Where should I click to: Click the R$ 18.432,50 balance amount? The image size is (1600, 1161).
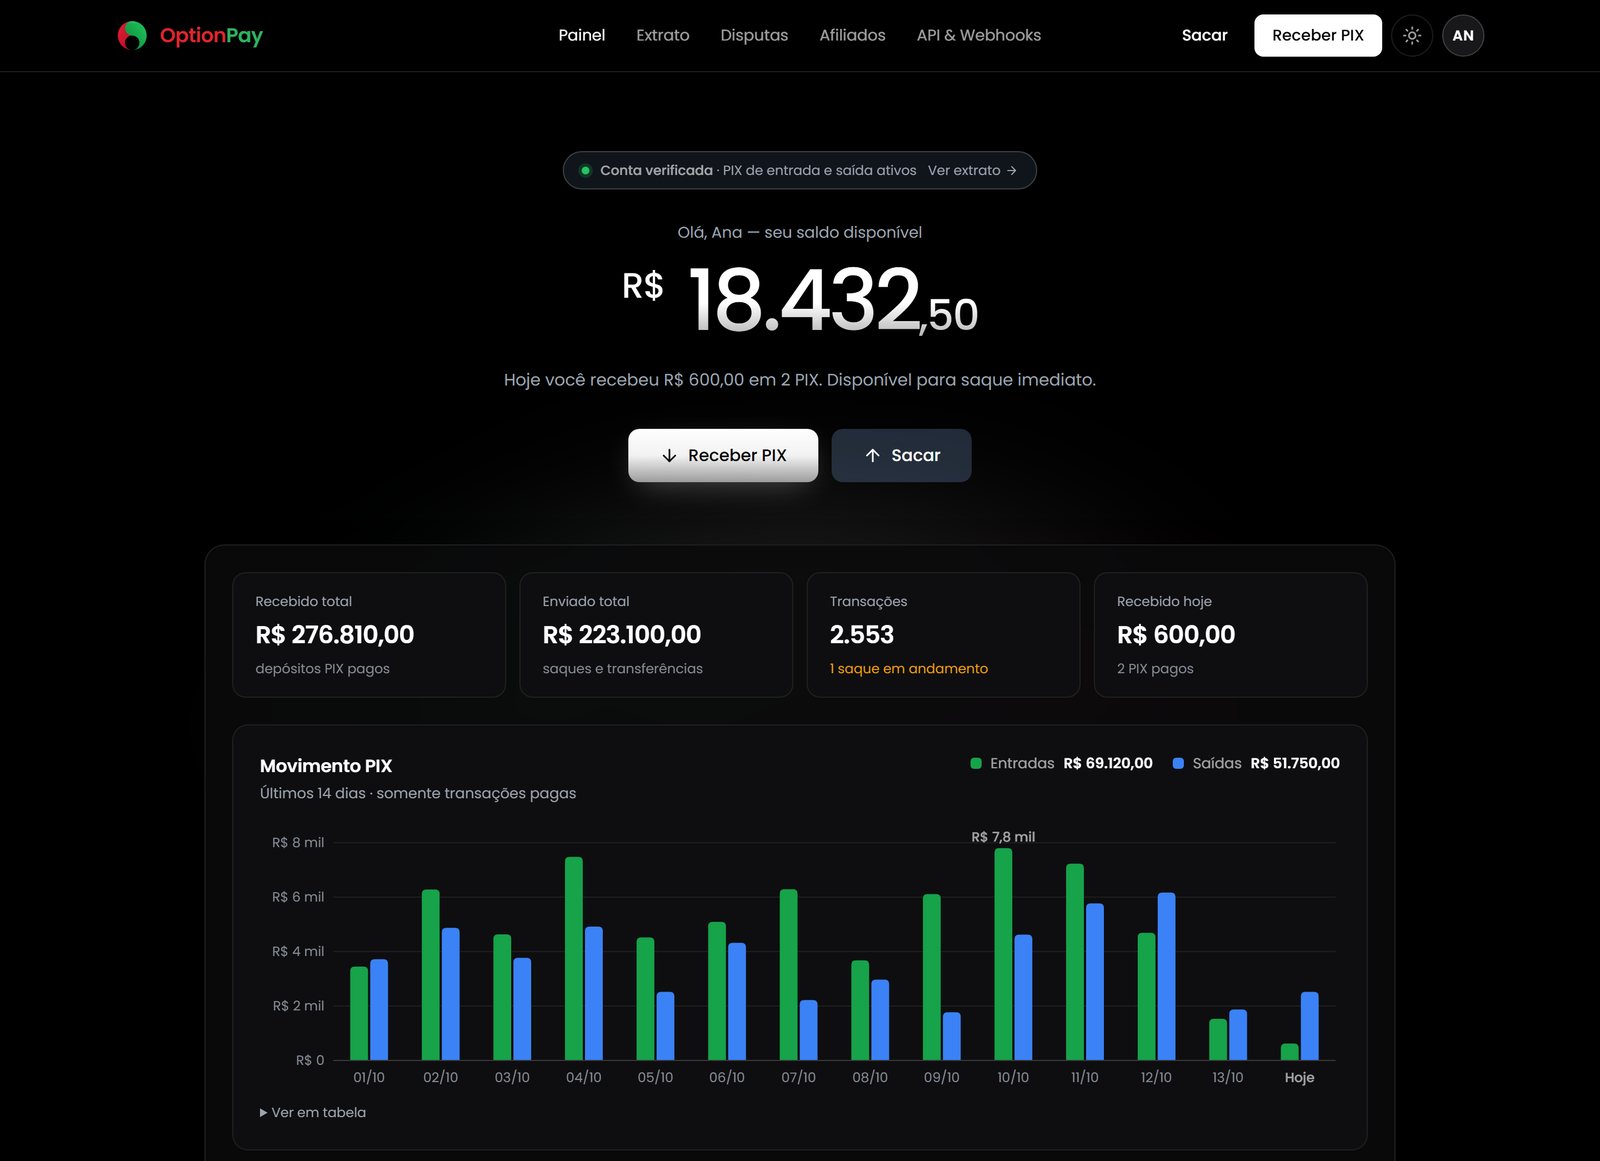pyautogui.click(x=800, y=300)
